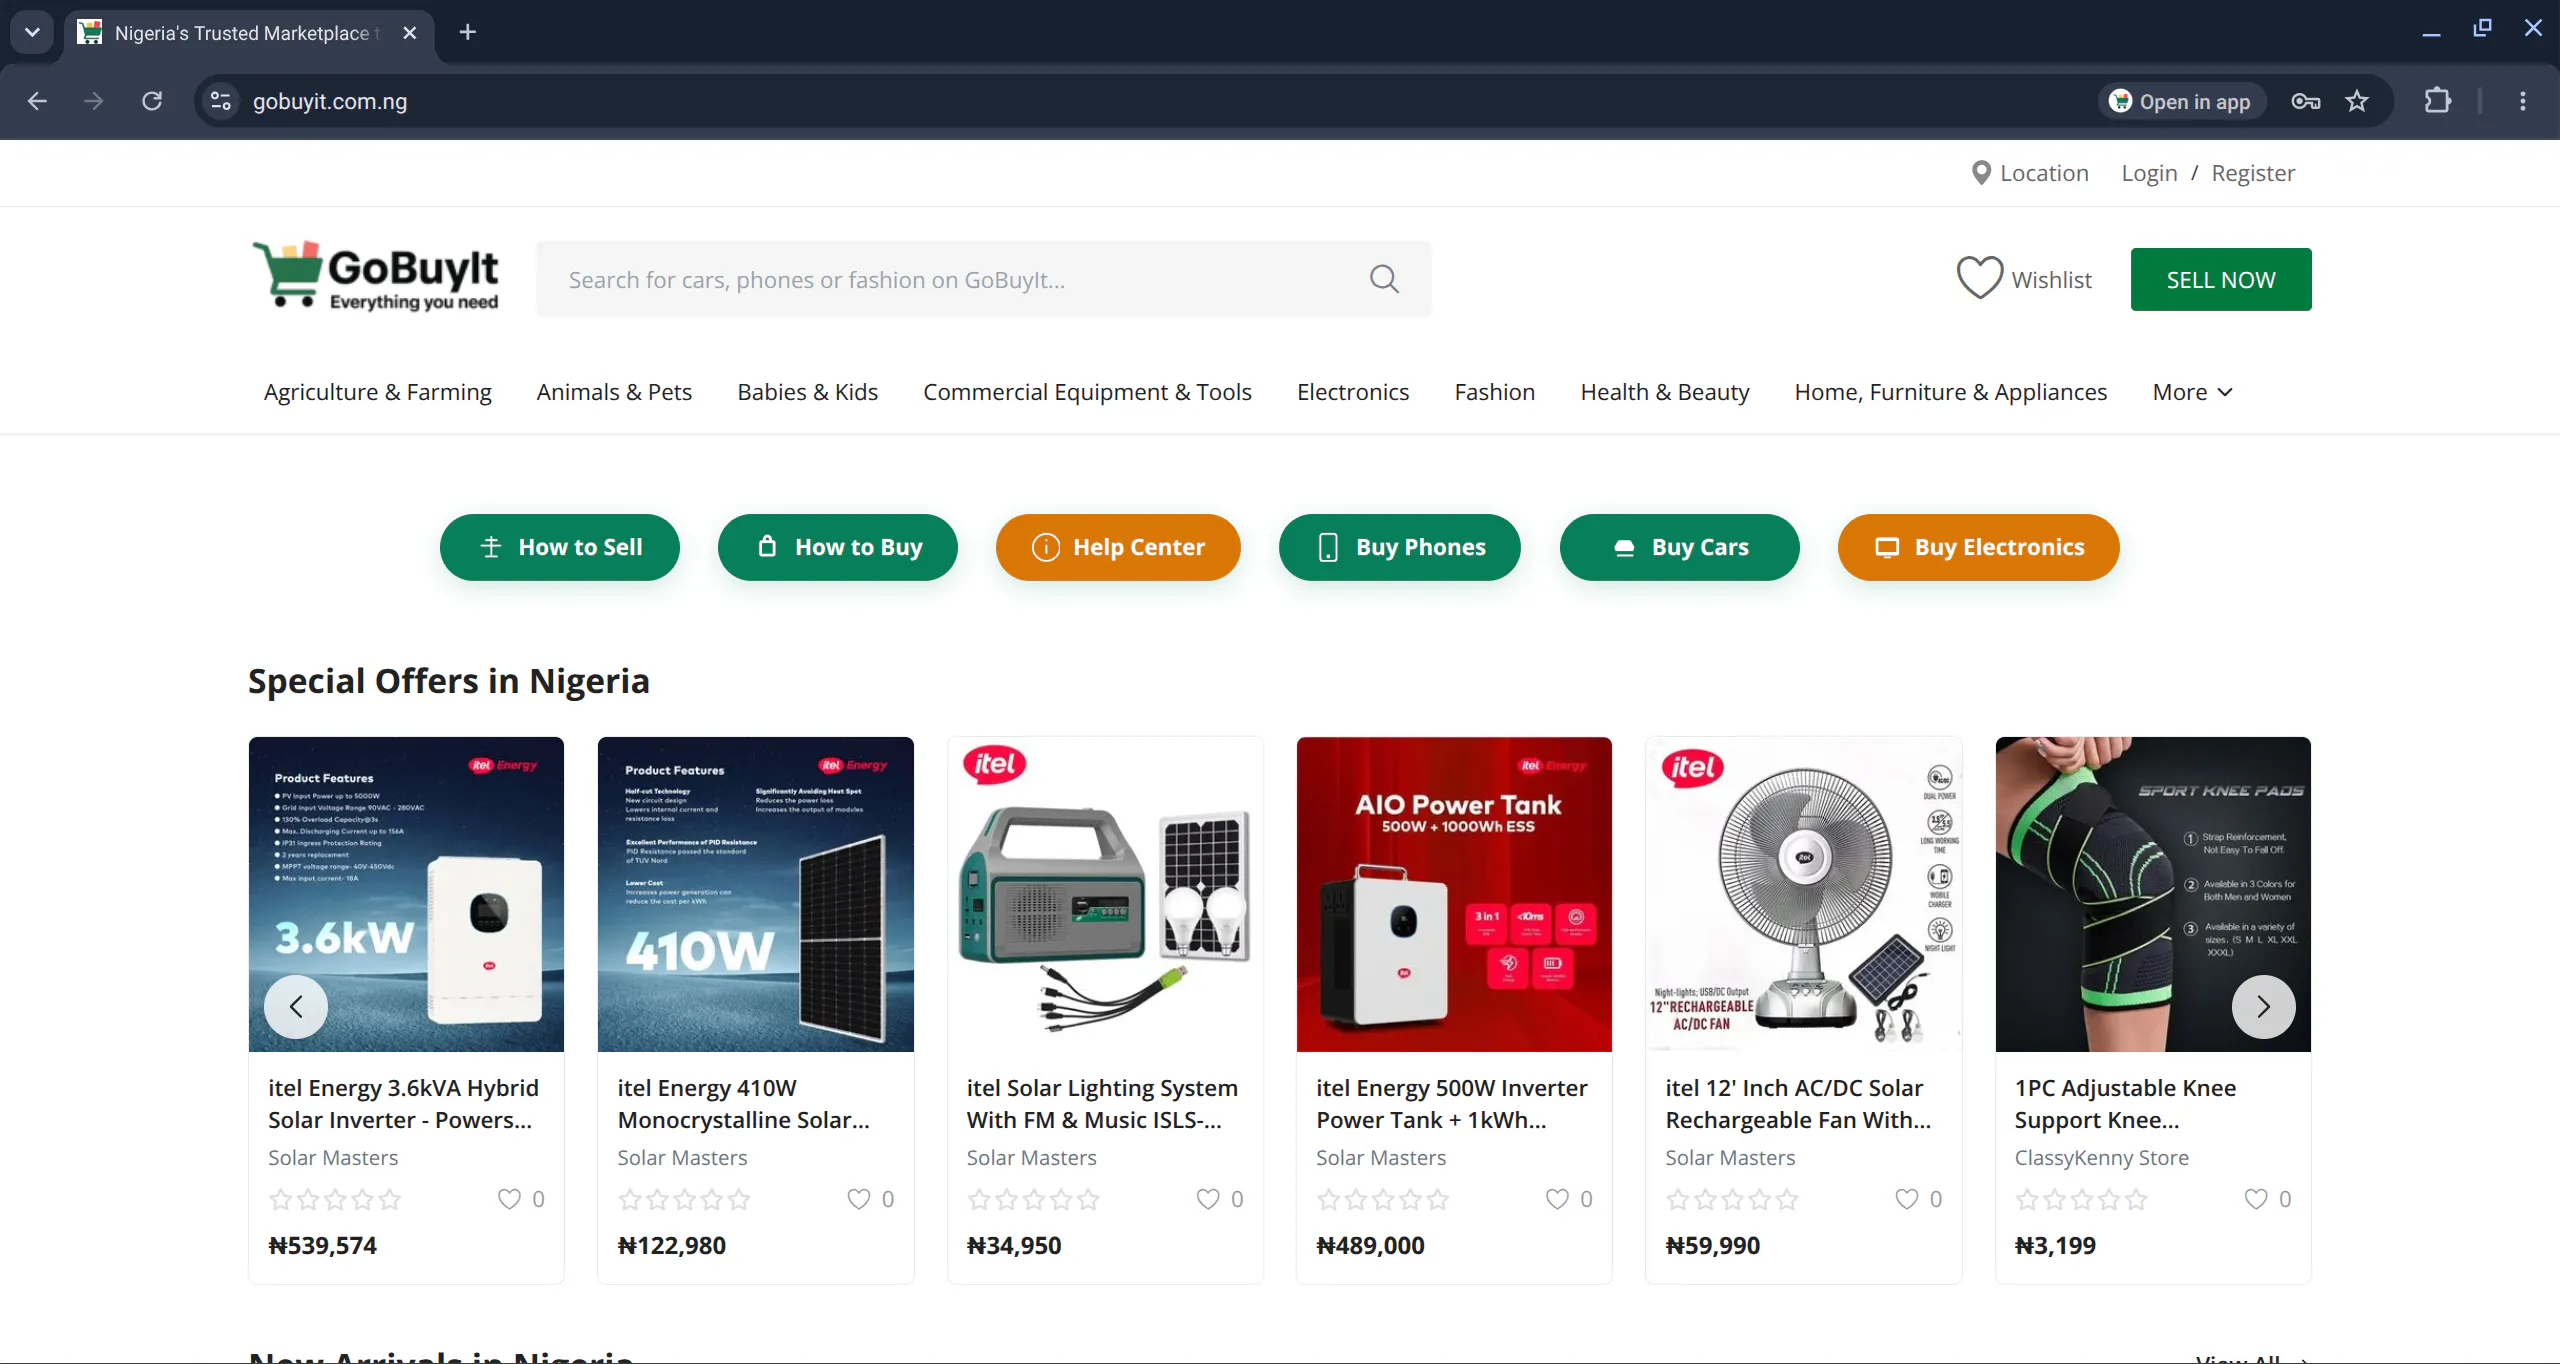Viewport: 2560px width, 1364px height.
Task: Open the 3.6kW inverter product image
Action: click(x=406, y=894)
